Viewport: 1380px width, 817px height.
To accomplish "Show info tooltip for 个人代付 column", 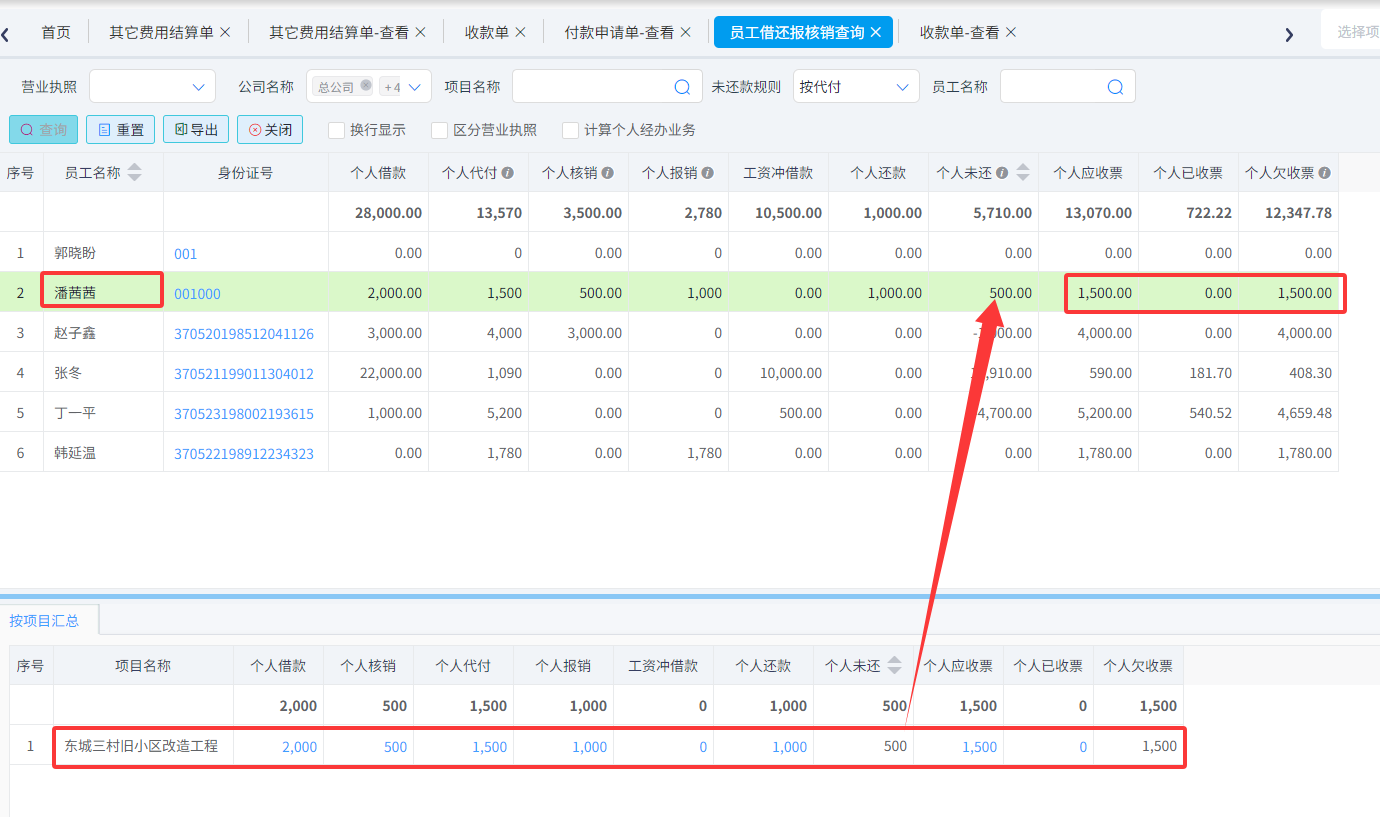I will [x=508, y=173].
